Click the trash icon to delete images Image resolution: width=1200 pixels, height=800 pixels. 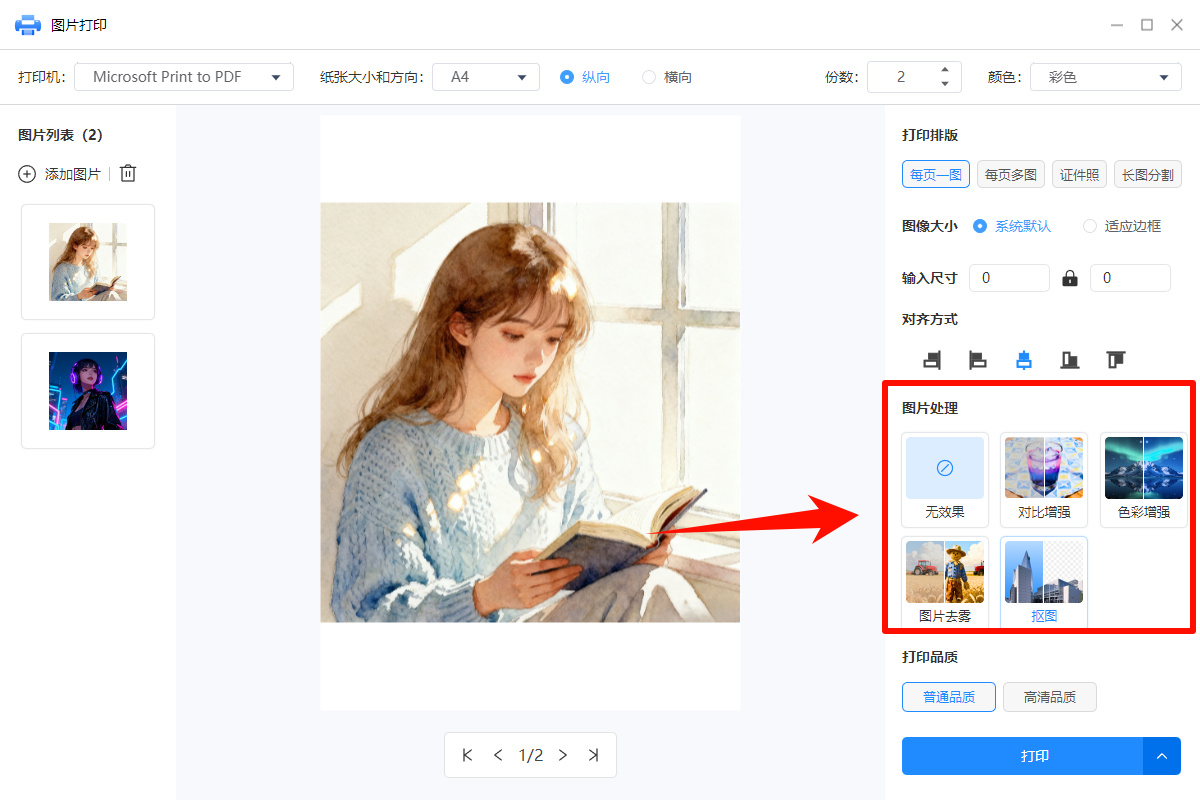click(127, 173)
